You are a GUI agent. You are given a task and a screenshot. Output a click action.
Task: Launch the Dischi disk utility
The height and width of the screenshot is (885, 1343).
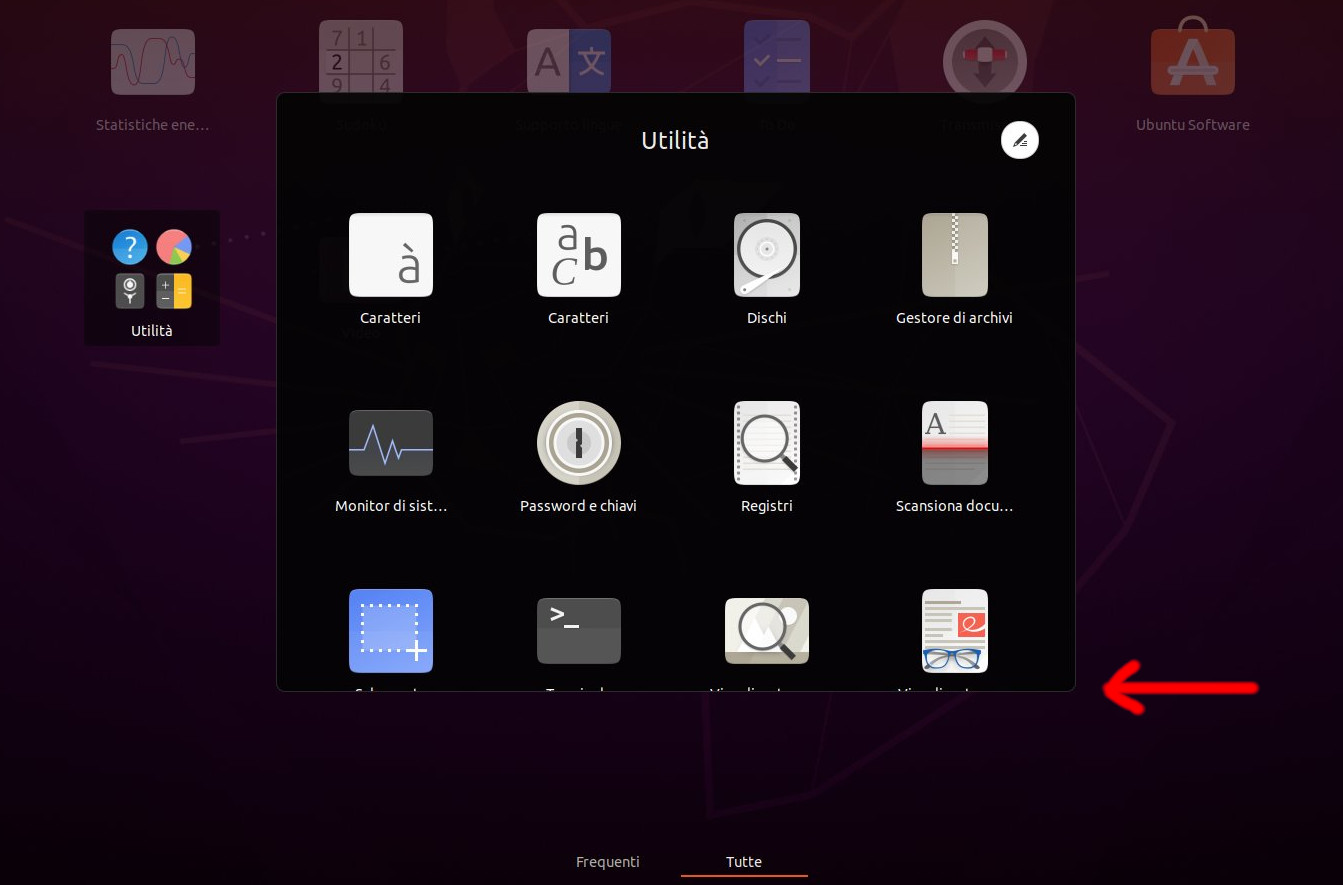coord(767,255)
